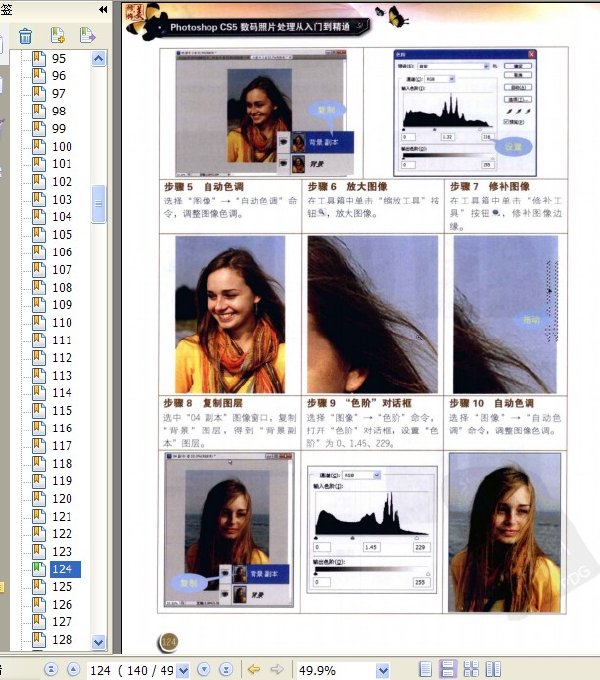Viewport: 600px width, 680px height.
Task: Click the bookmark list scroll down arrow
Action: tap(98, 642)
